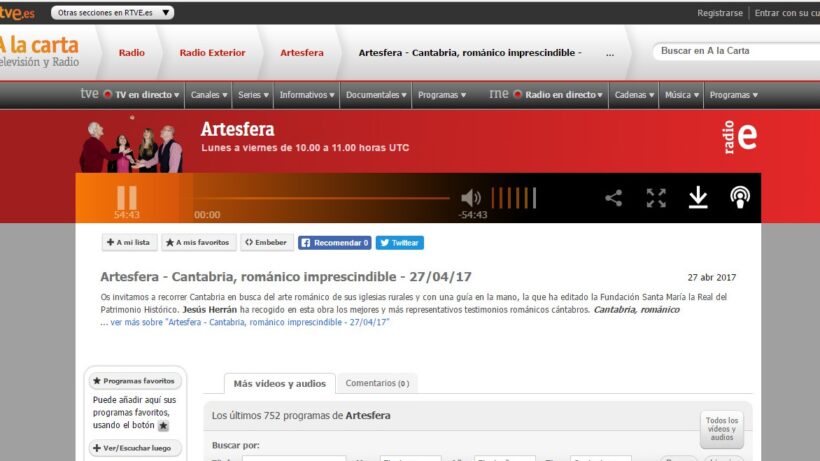Expand the tve Programas dropdown
This screenshot has width=820, height=461.
[442, 95]
